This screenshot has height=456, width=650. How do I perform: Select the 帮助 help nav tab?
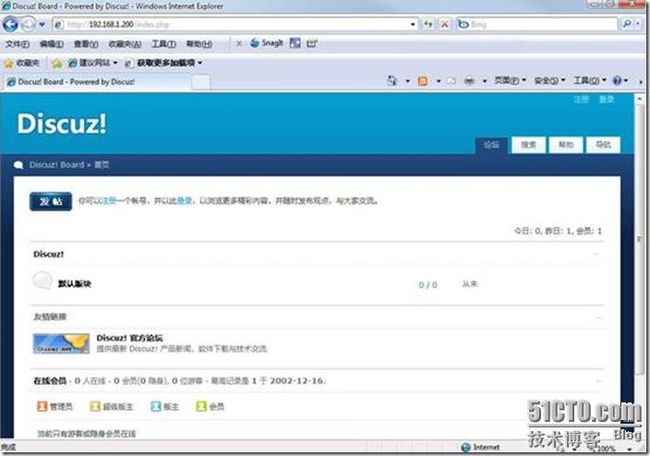coord(566,145)
